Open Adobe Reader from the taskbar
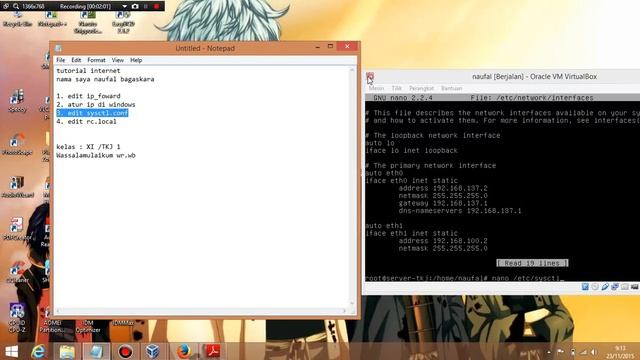The image size is (640, 360). point(213,351)
